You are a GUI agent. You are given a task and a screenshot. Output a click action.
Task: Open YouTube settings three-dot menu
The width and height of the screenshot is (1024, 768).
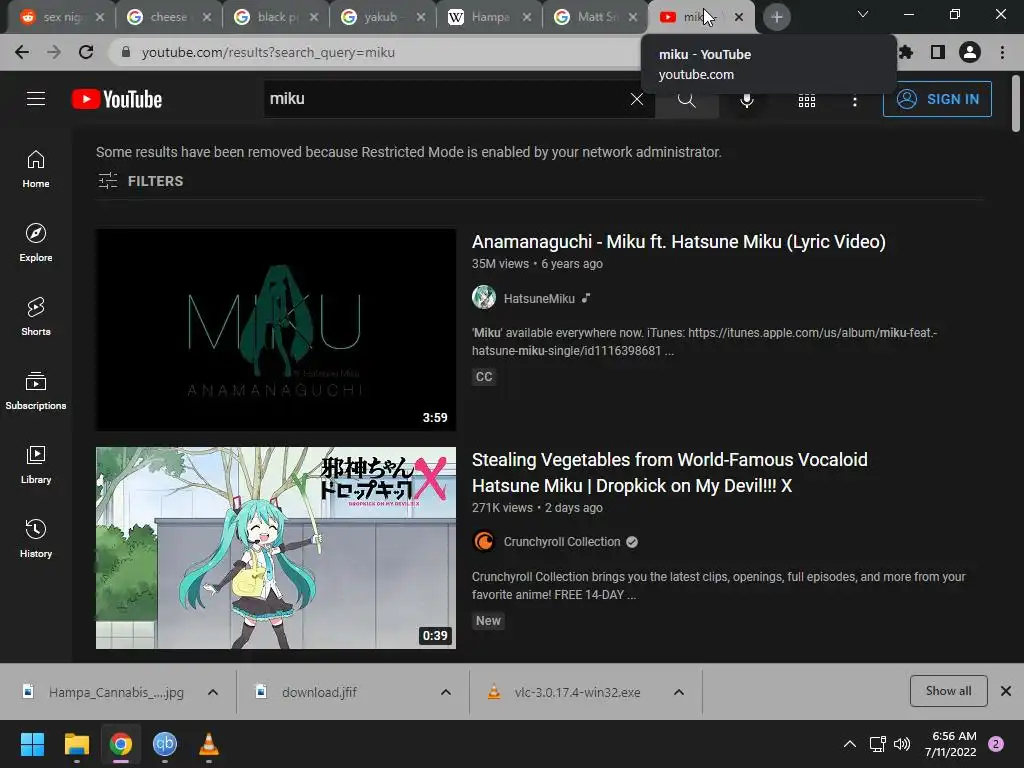(854, 100)
